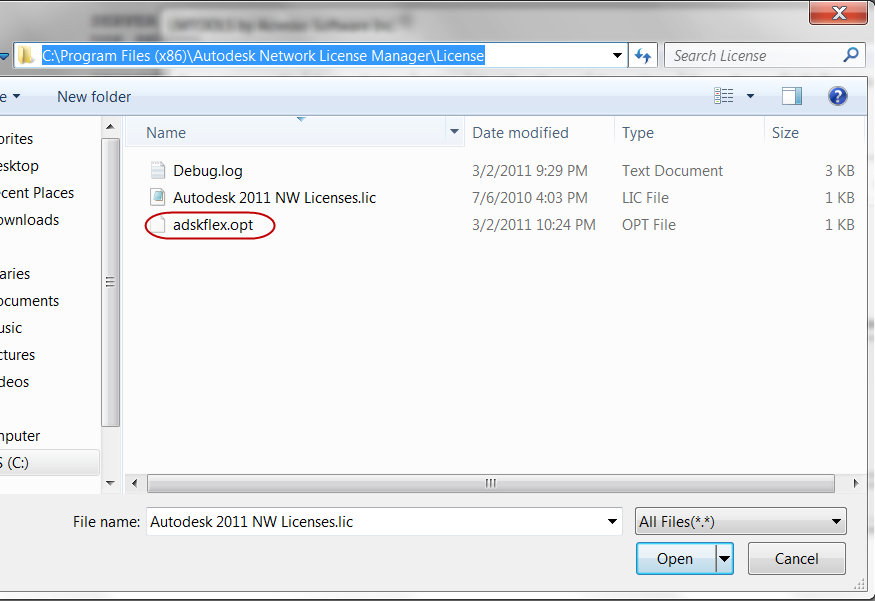This screenshot has height=601, width=875.
Task: Click the horizontal scrollbar right arrow
Action: click(x=855, y=483)
